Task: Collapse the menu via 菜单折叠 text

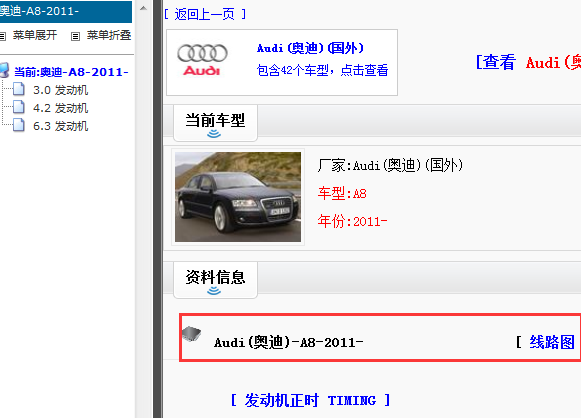Action: [109, 35]
